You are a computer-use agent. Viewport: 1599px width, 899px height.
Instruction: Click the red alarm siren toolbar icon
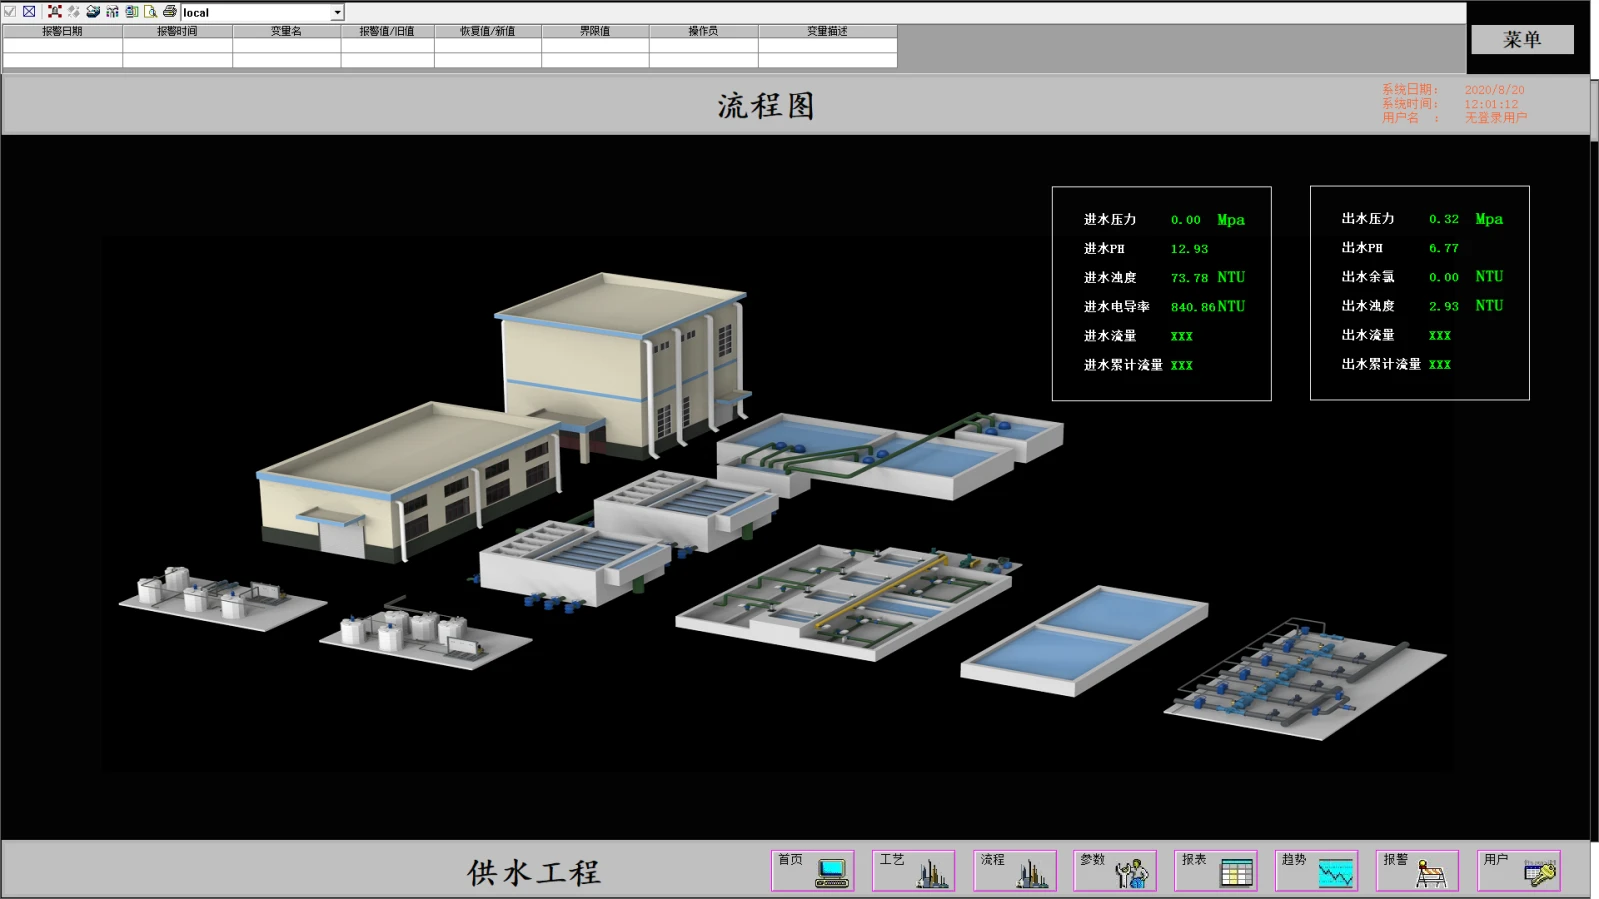coord(54,12)
